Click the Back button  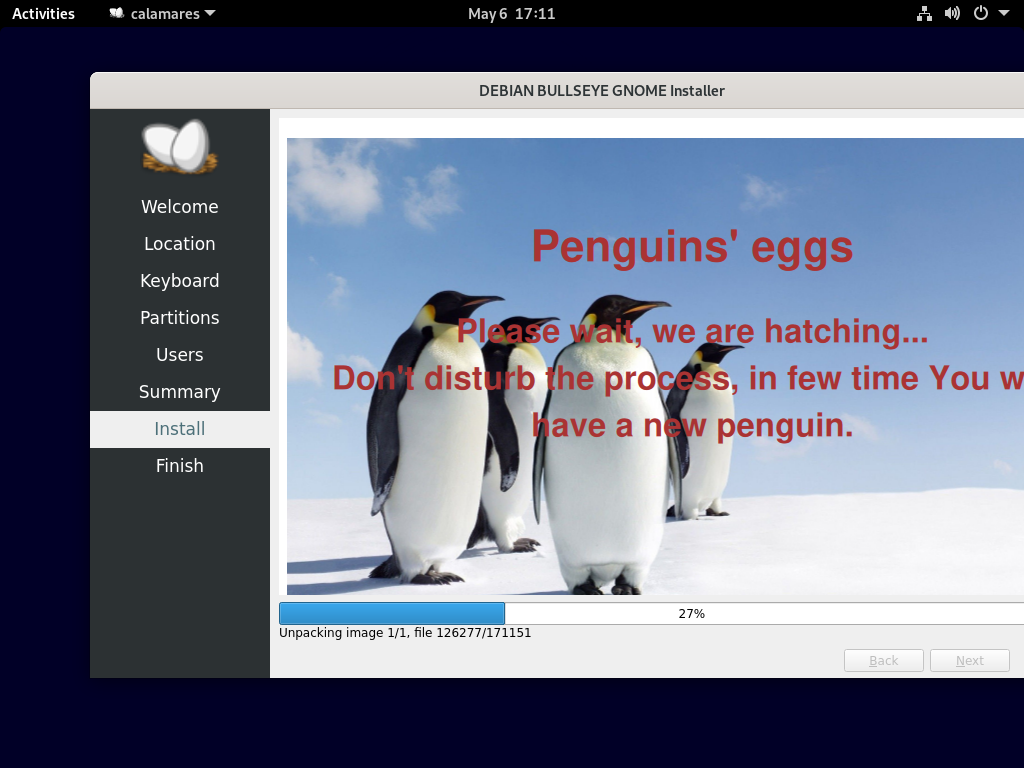pos(883,660)
